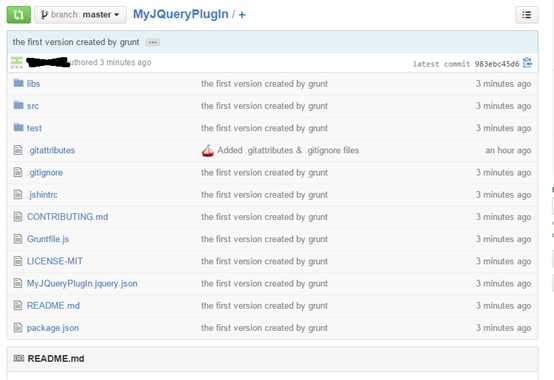554x380 pixels.
Task: Open the .gitattributes file
Action: (x=52, y=150)
